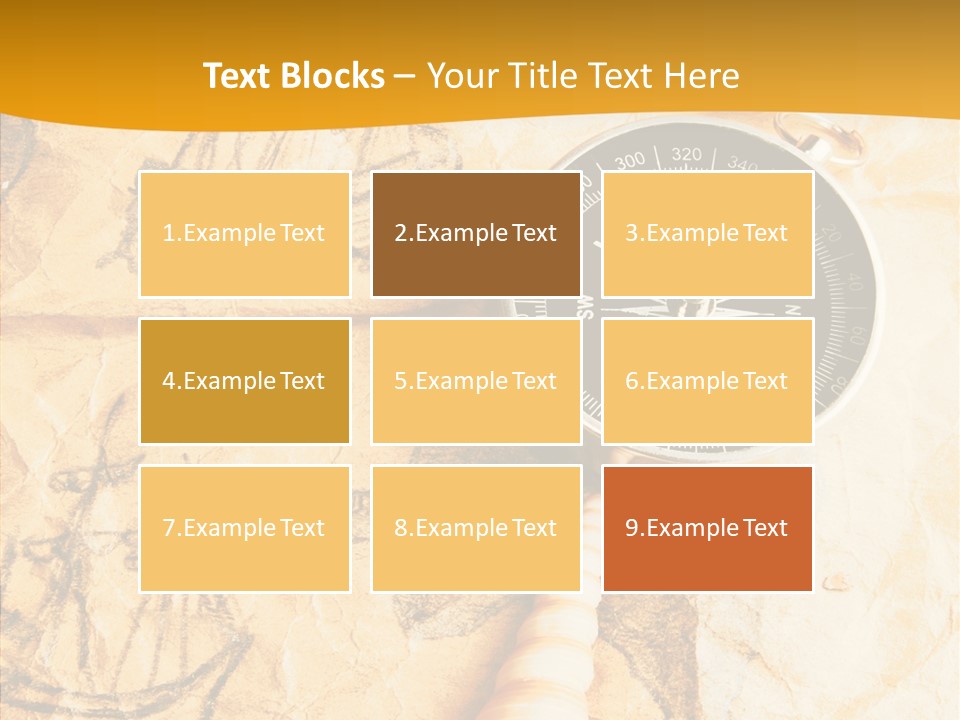This screenshot has width=960, height=720.
Task: Click the SW label on the compass
Action: pyautogui.click(x=587, y=307)
